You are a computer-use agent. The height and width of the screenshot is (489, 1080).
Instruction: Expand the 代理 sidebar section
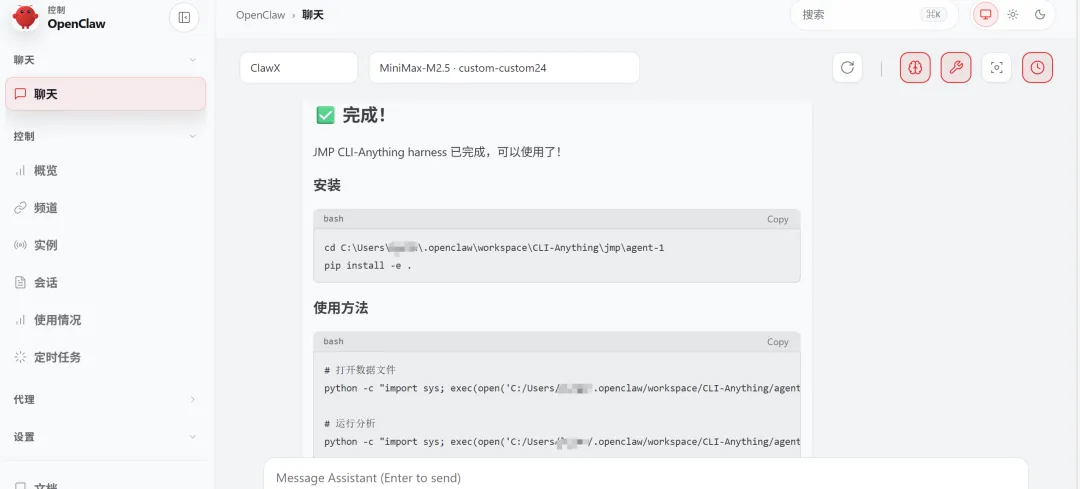click(192, 399)
